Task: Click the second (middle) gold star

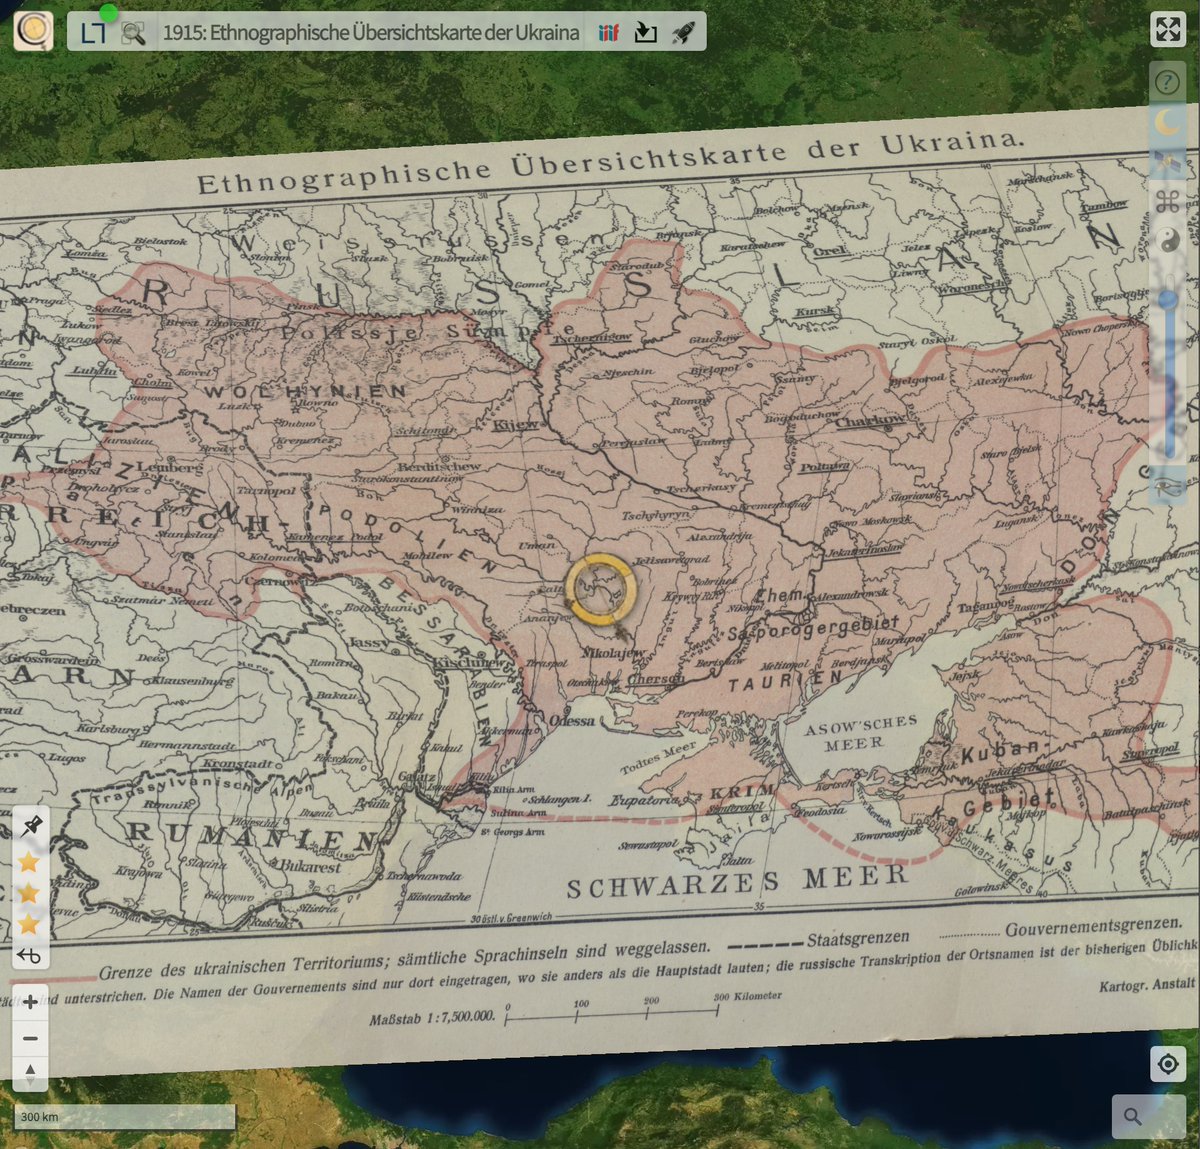Action: click(x=29, y=892)
